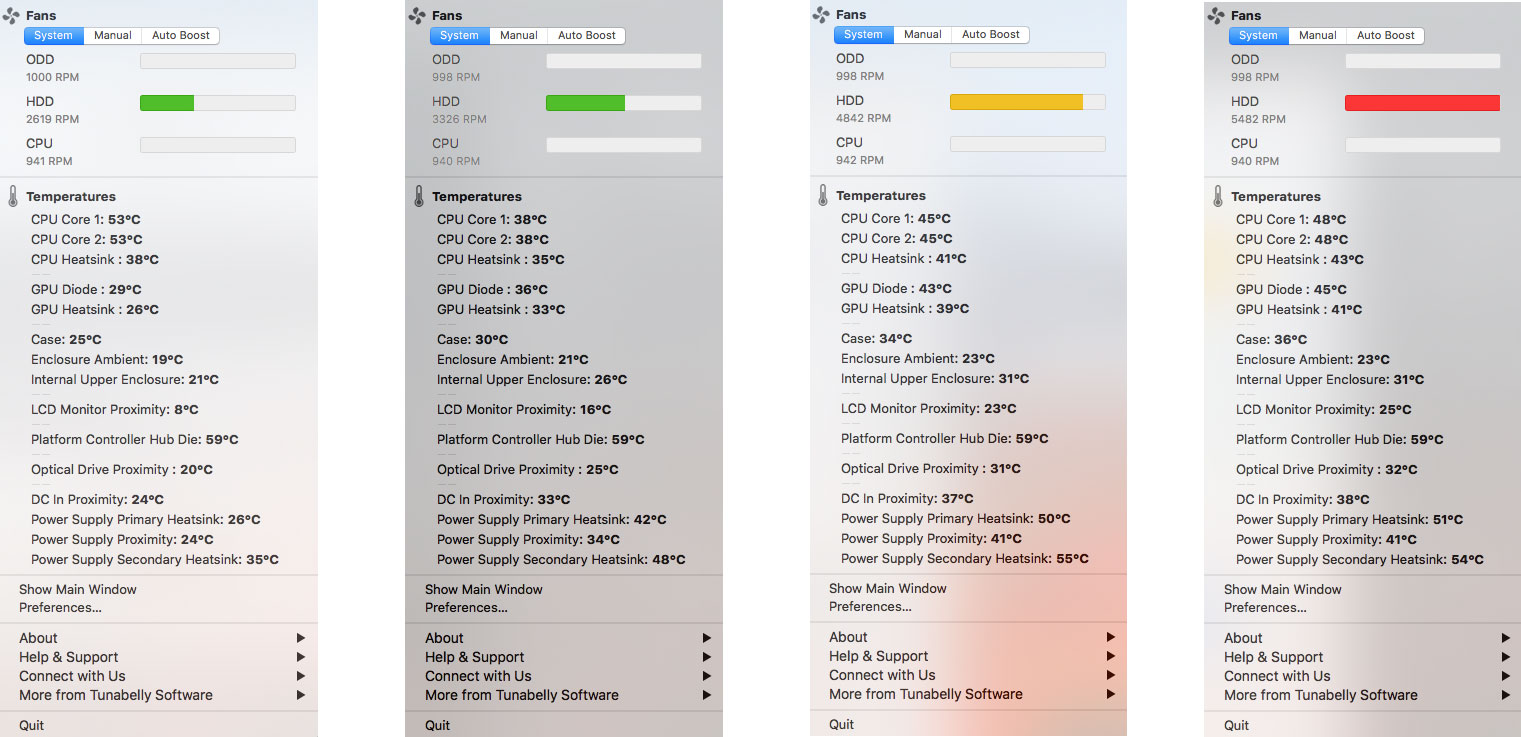This screenshot has width=1521, height=737.
Task: Expand More from Tunabelly Software in 3326 RPM panel
Action: tap(706, 695)
